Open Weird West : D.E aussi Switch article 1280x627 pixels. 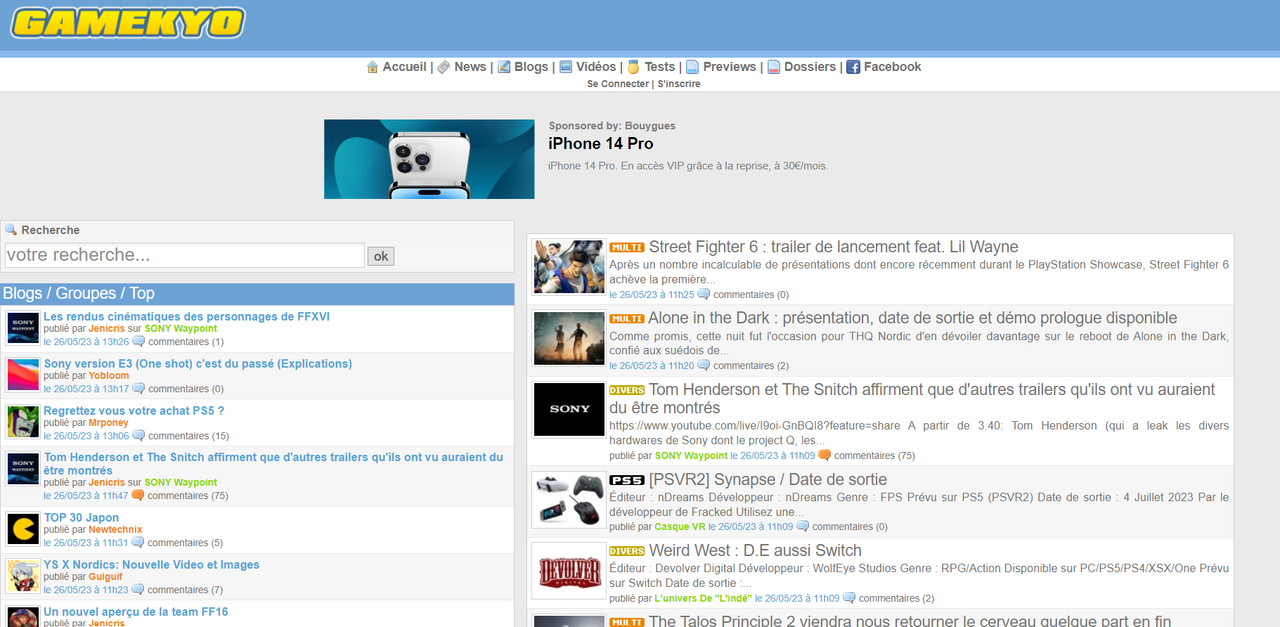pos(755,551)
